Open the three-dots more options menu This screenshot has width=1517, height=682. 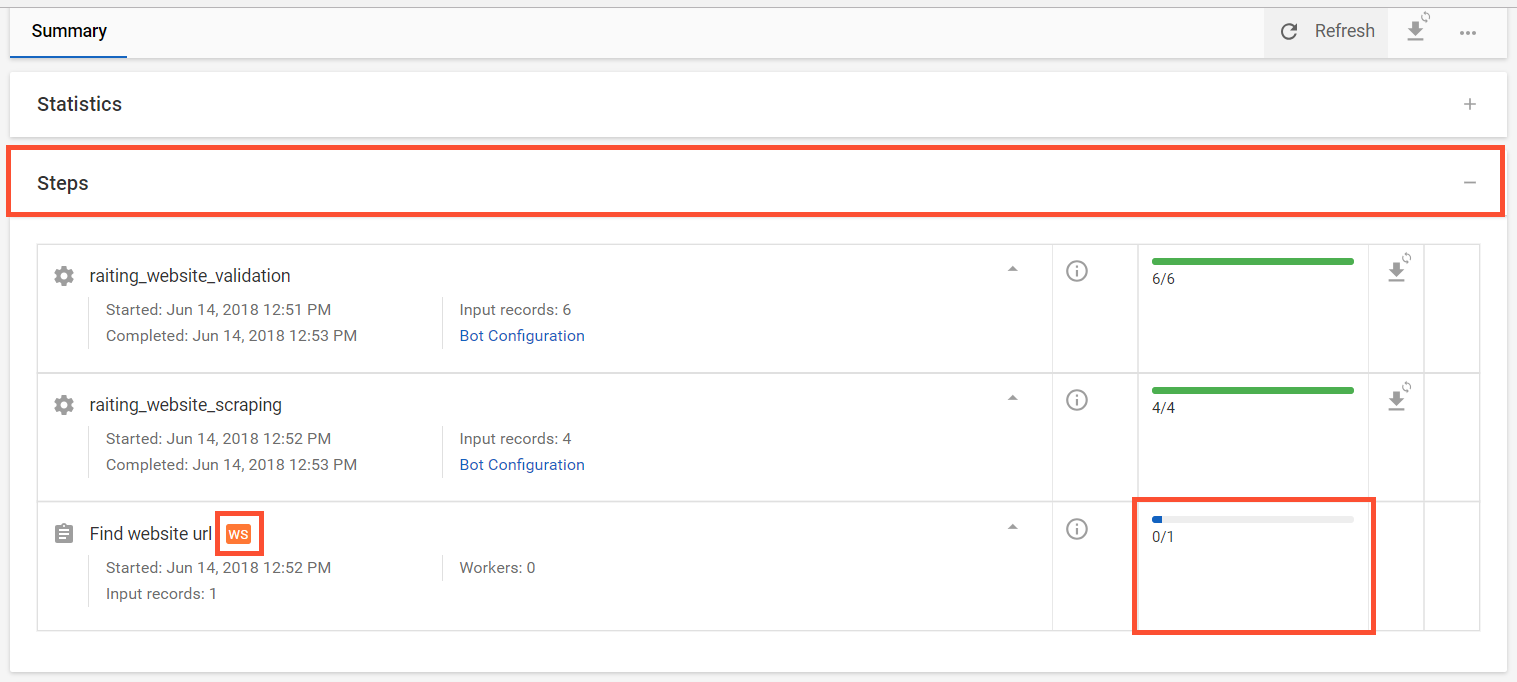click(1467, 32)
